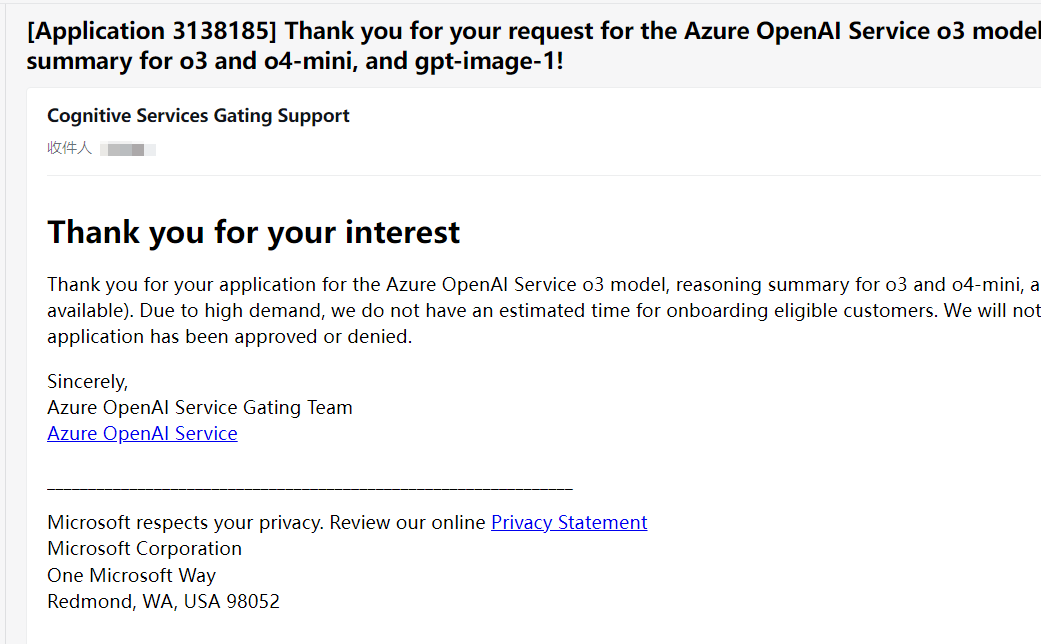Click sender name Cognitive Services Gating Support

click(198, 116)
